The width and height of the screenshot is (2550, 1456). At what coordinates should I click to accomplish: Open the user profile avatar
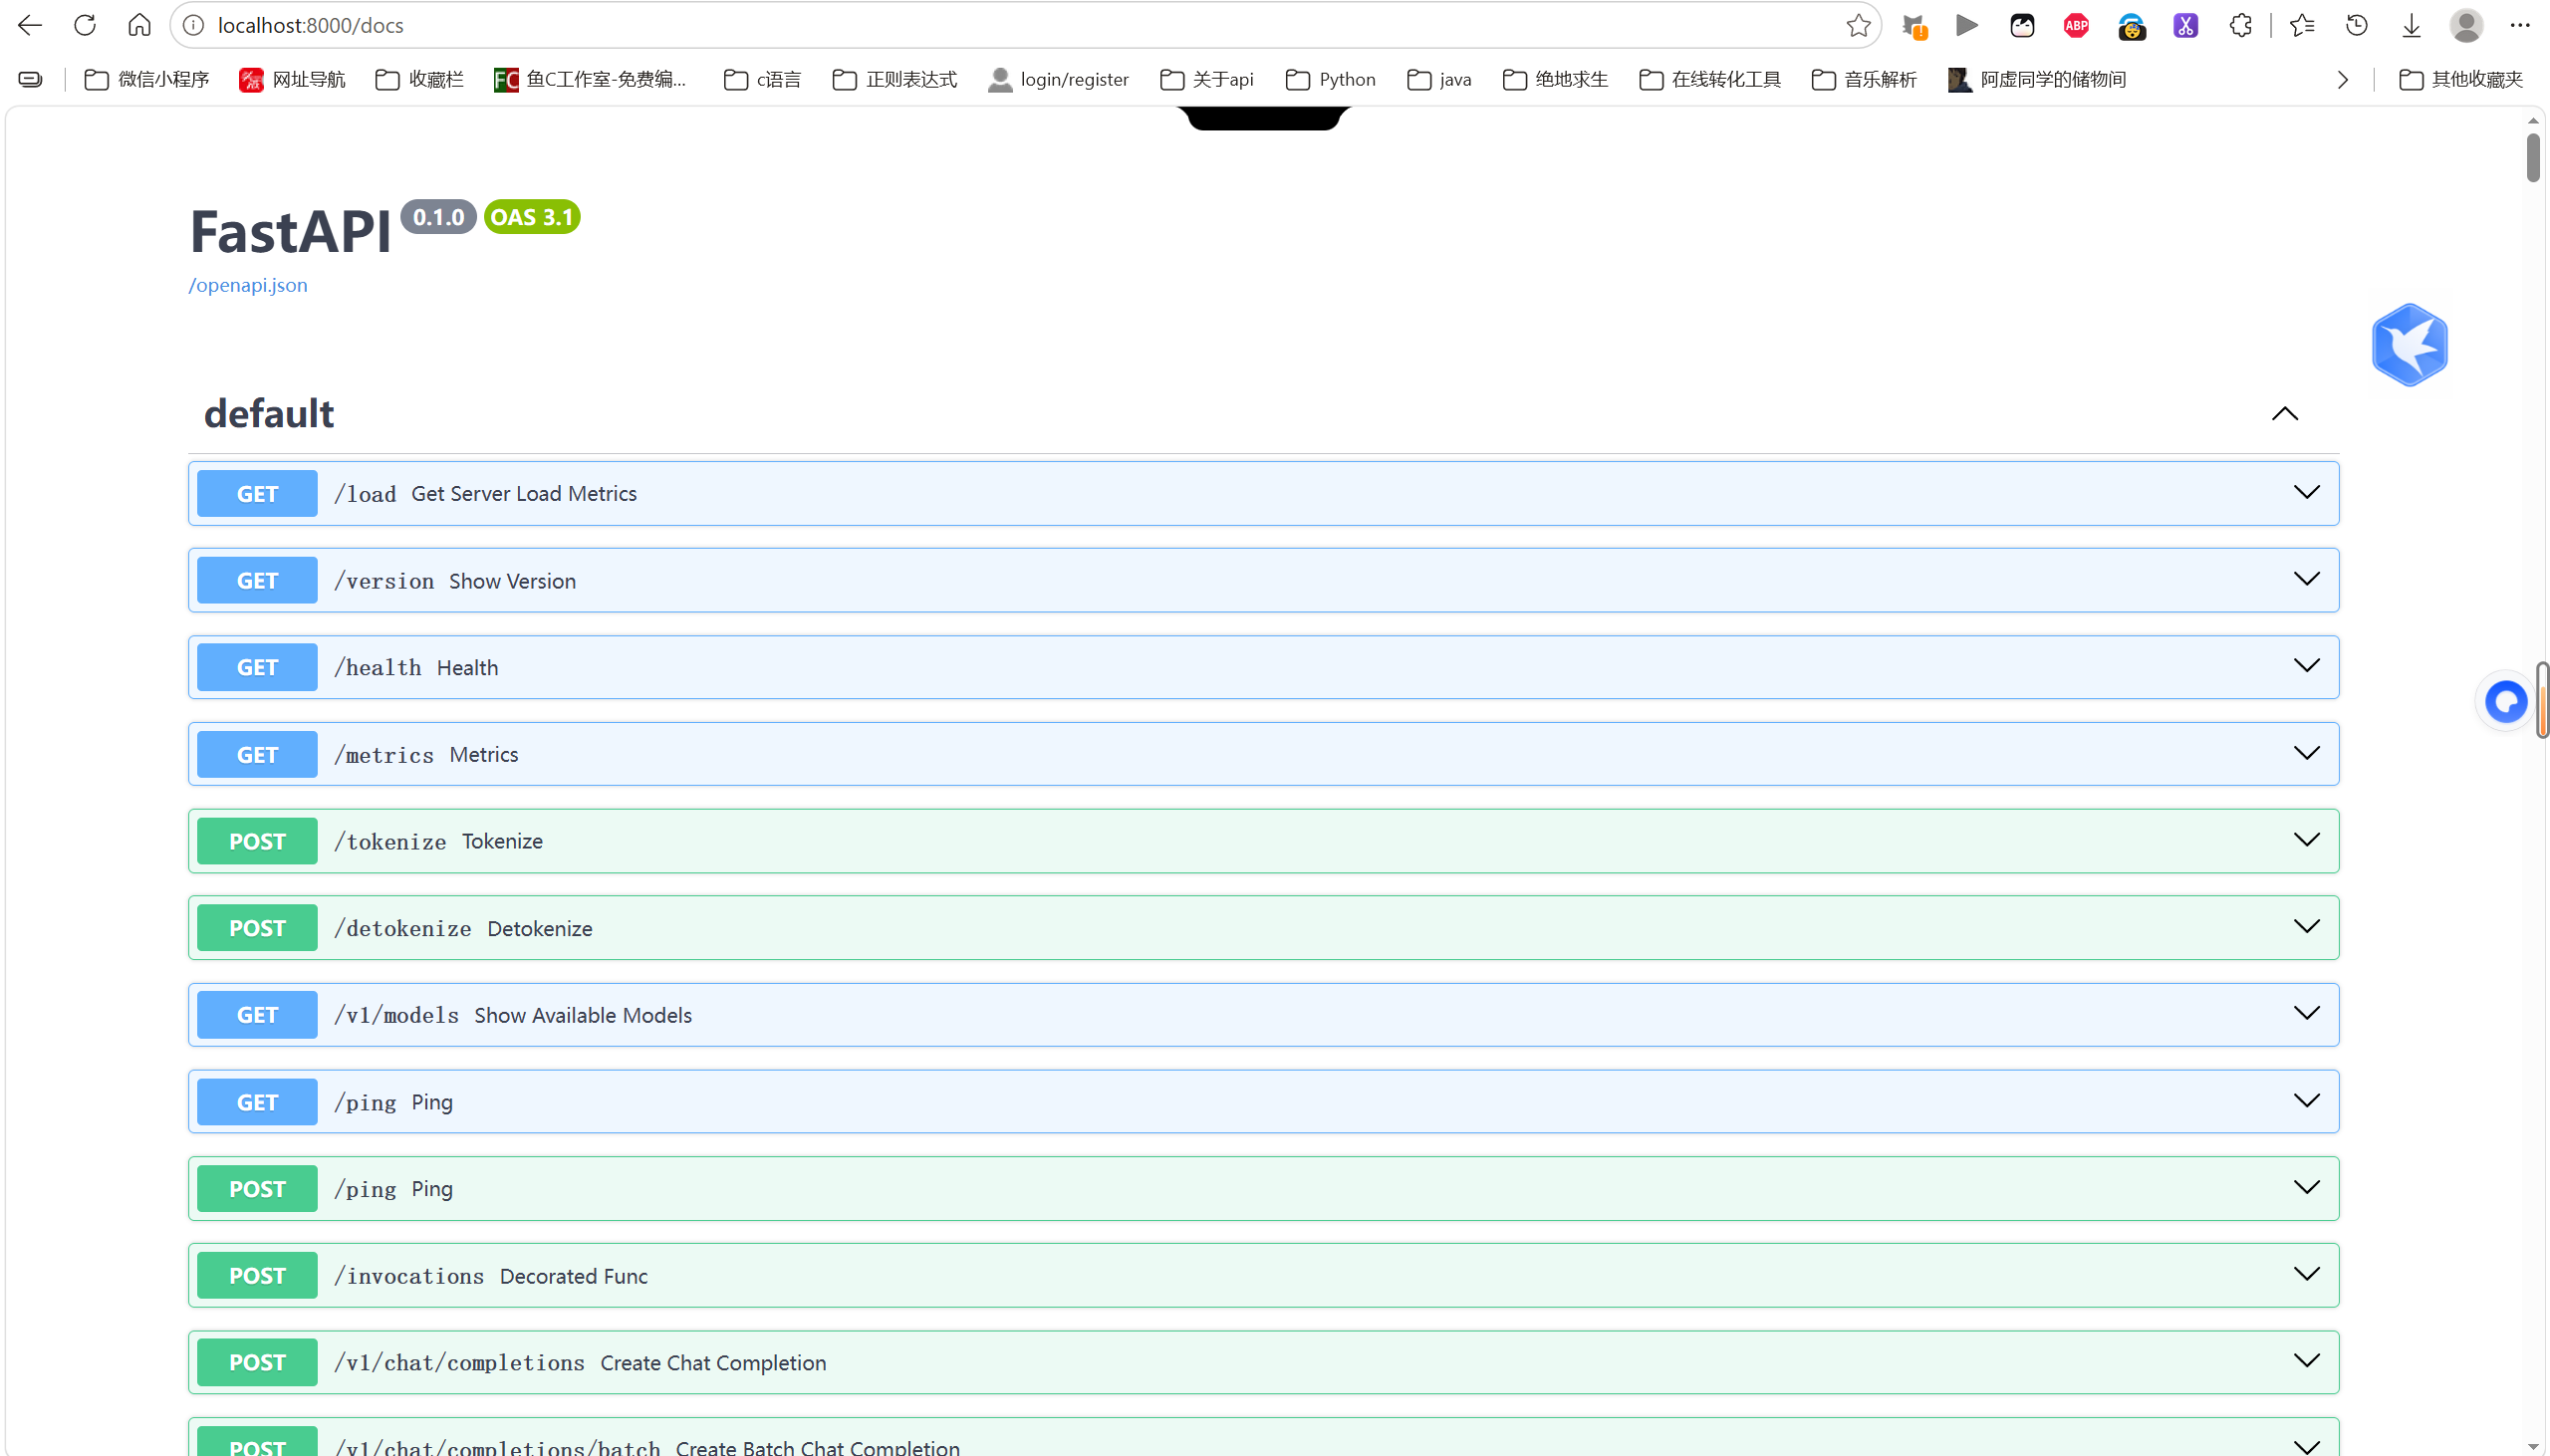coord(2466,25)
